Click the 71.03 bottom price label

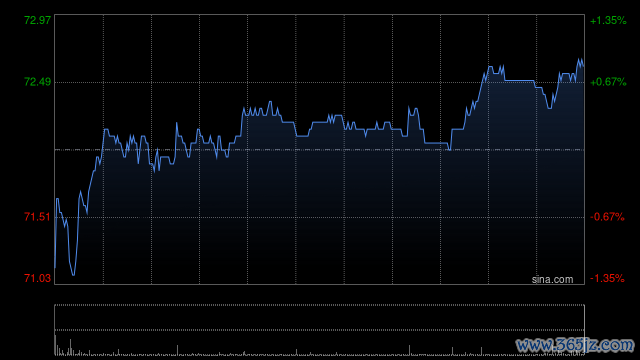click(38, 278)
